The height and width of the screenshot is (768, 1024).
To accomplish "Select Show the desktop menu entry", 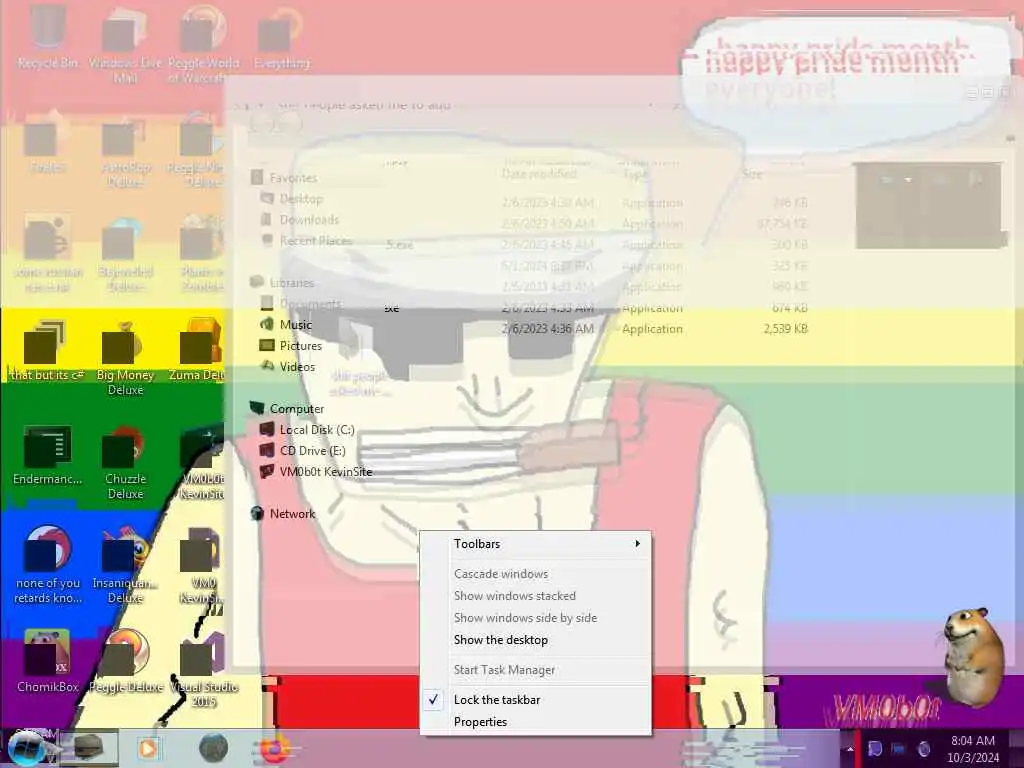I will click(536, 640).
